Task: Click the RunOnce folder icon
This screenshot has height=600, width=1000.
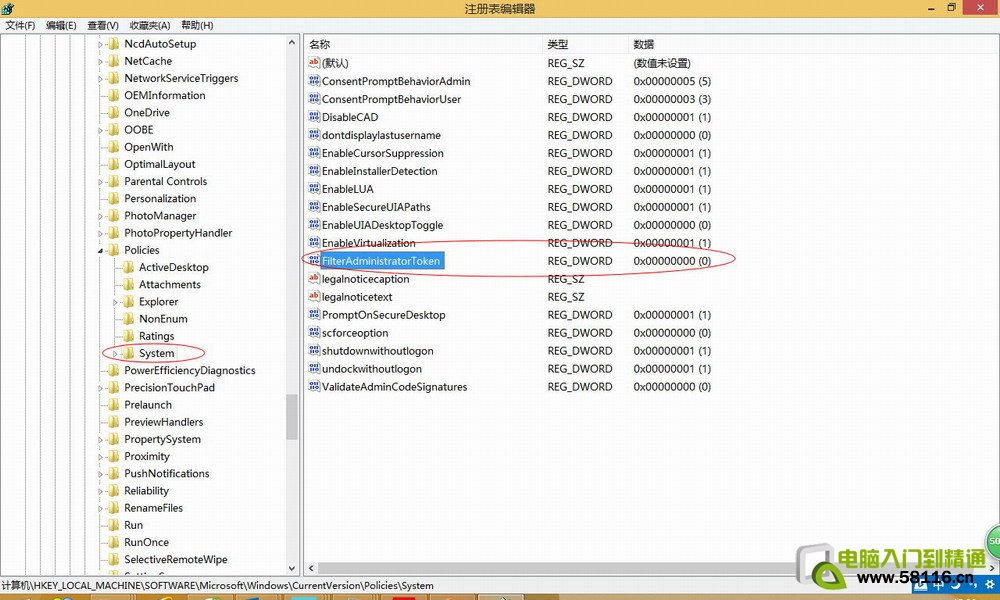Action: coord(114,543)
